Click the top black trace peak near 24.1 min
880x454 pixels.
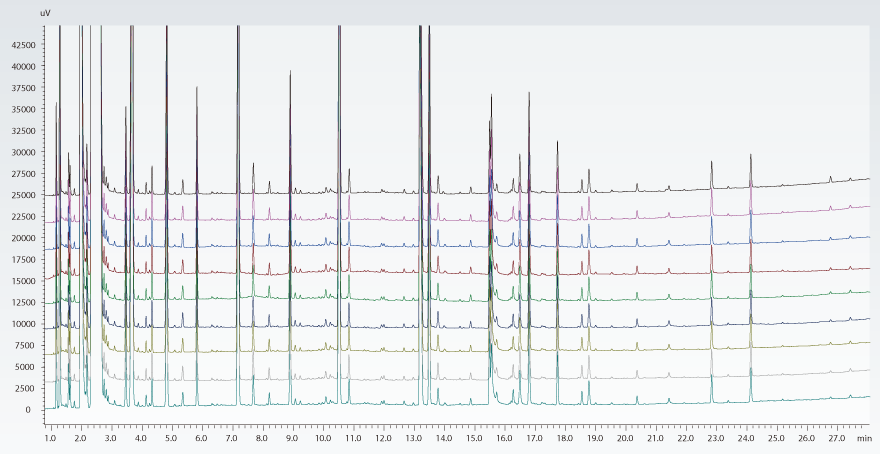point(751,157)
